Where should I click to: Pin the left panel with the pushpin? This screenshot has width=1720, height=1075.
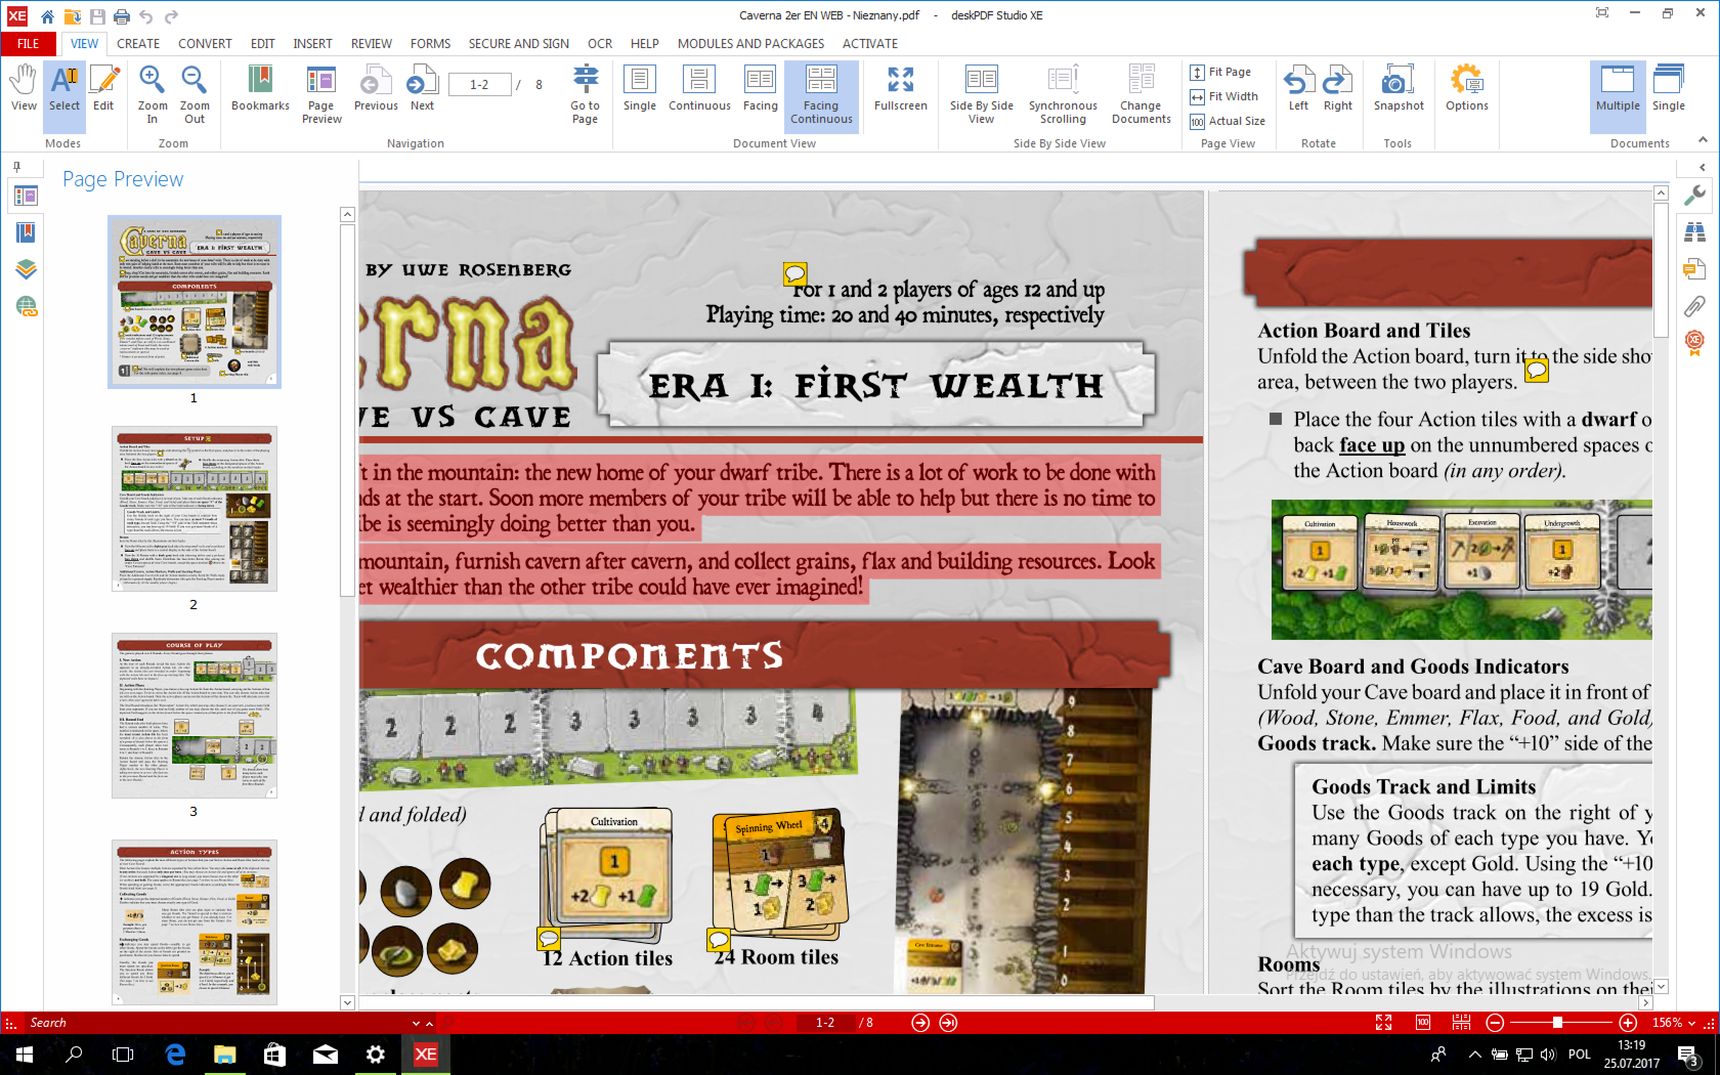click(x=16, y=167)
